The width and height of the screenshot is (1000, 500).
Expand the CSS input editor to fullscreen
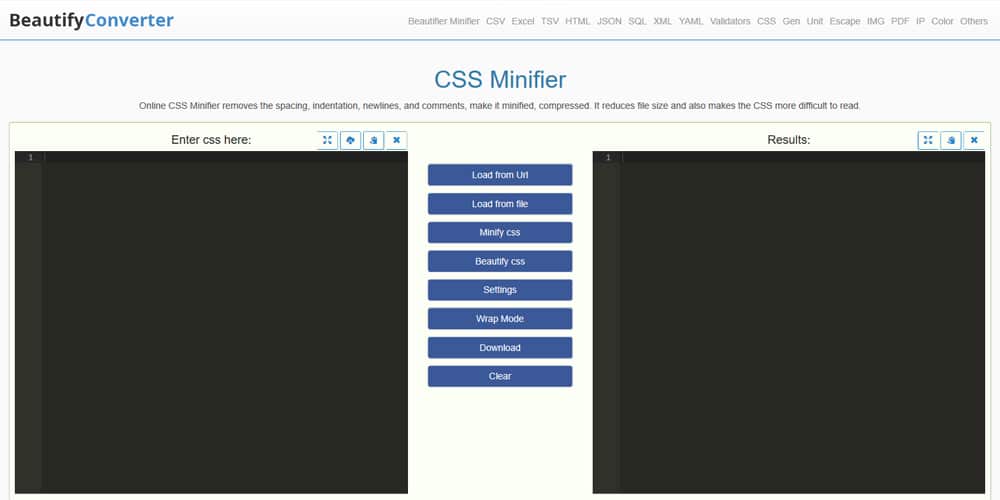(328, 140)
